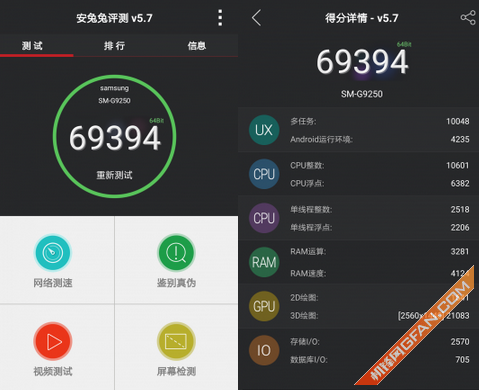Select the 2D绘图 label

coord(304,298)
